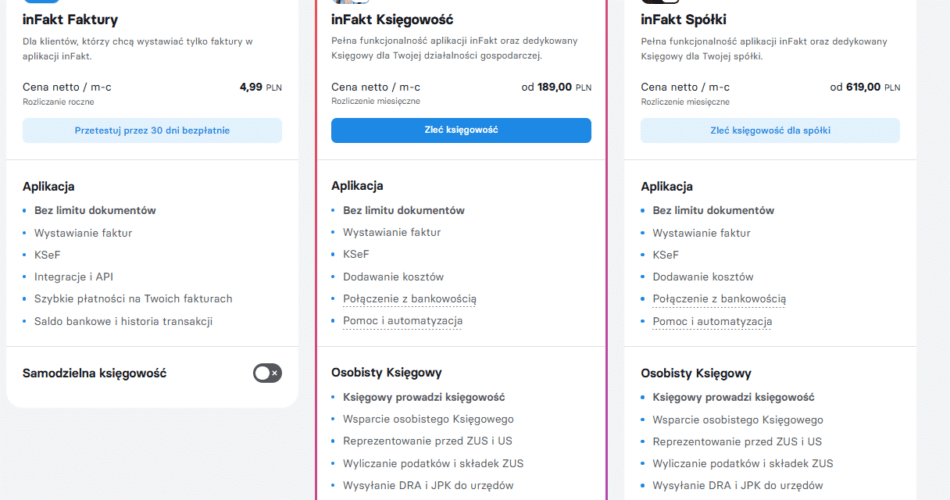Open 'Połączenie z bankowością' in inFakt Księgowość plan

click(409, 299)
